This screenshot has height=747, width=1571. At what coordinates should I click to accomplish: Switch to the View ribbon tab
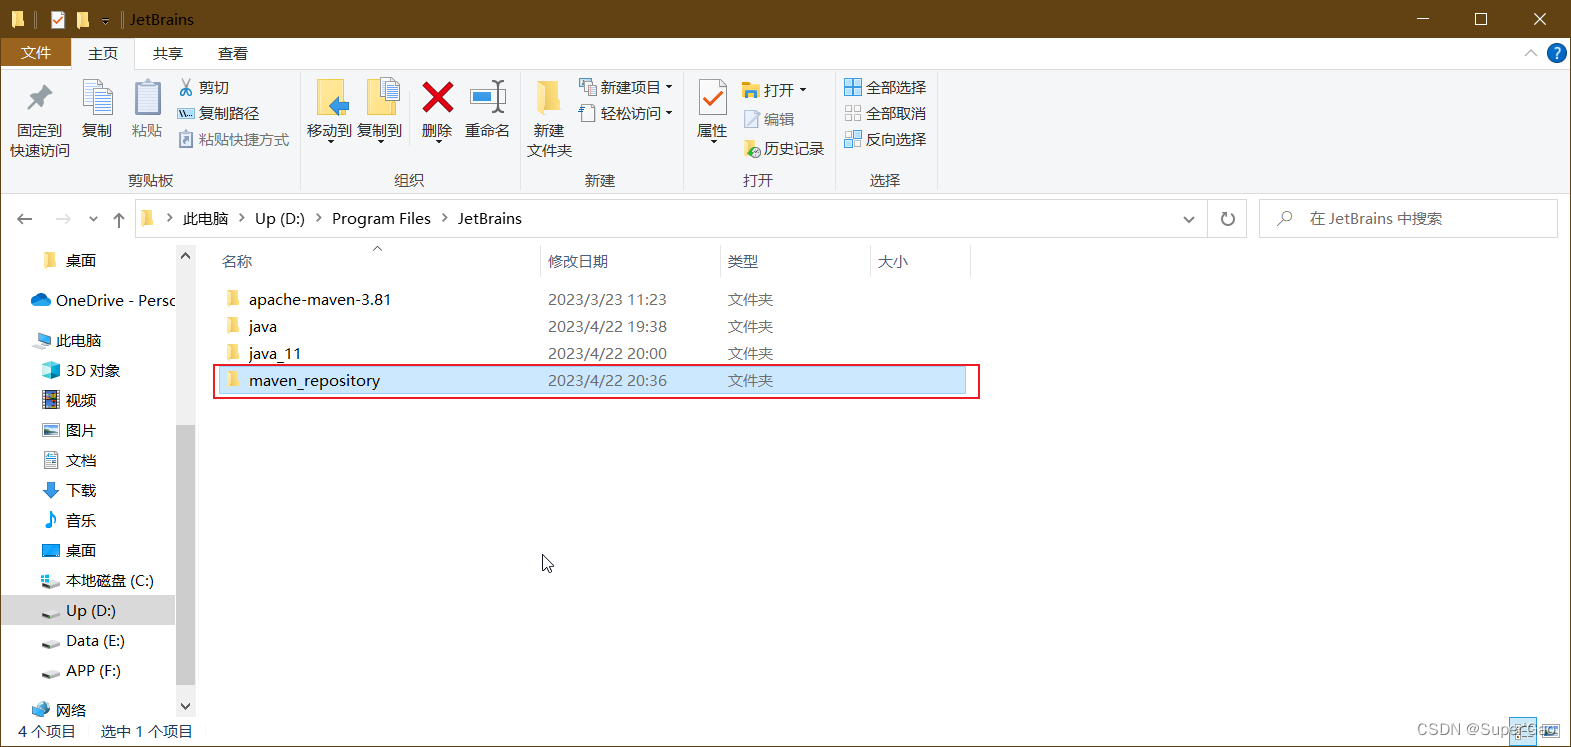tap(233, 53)
